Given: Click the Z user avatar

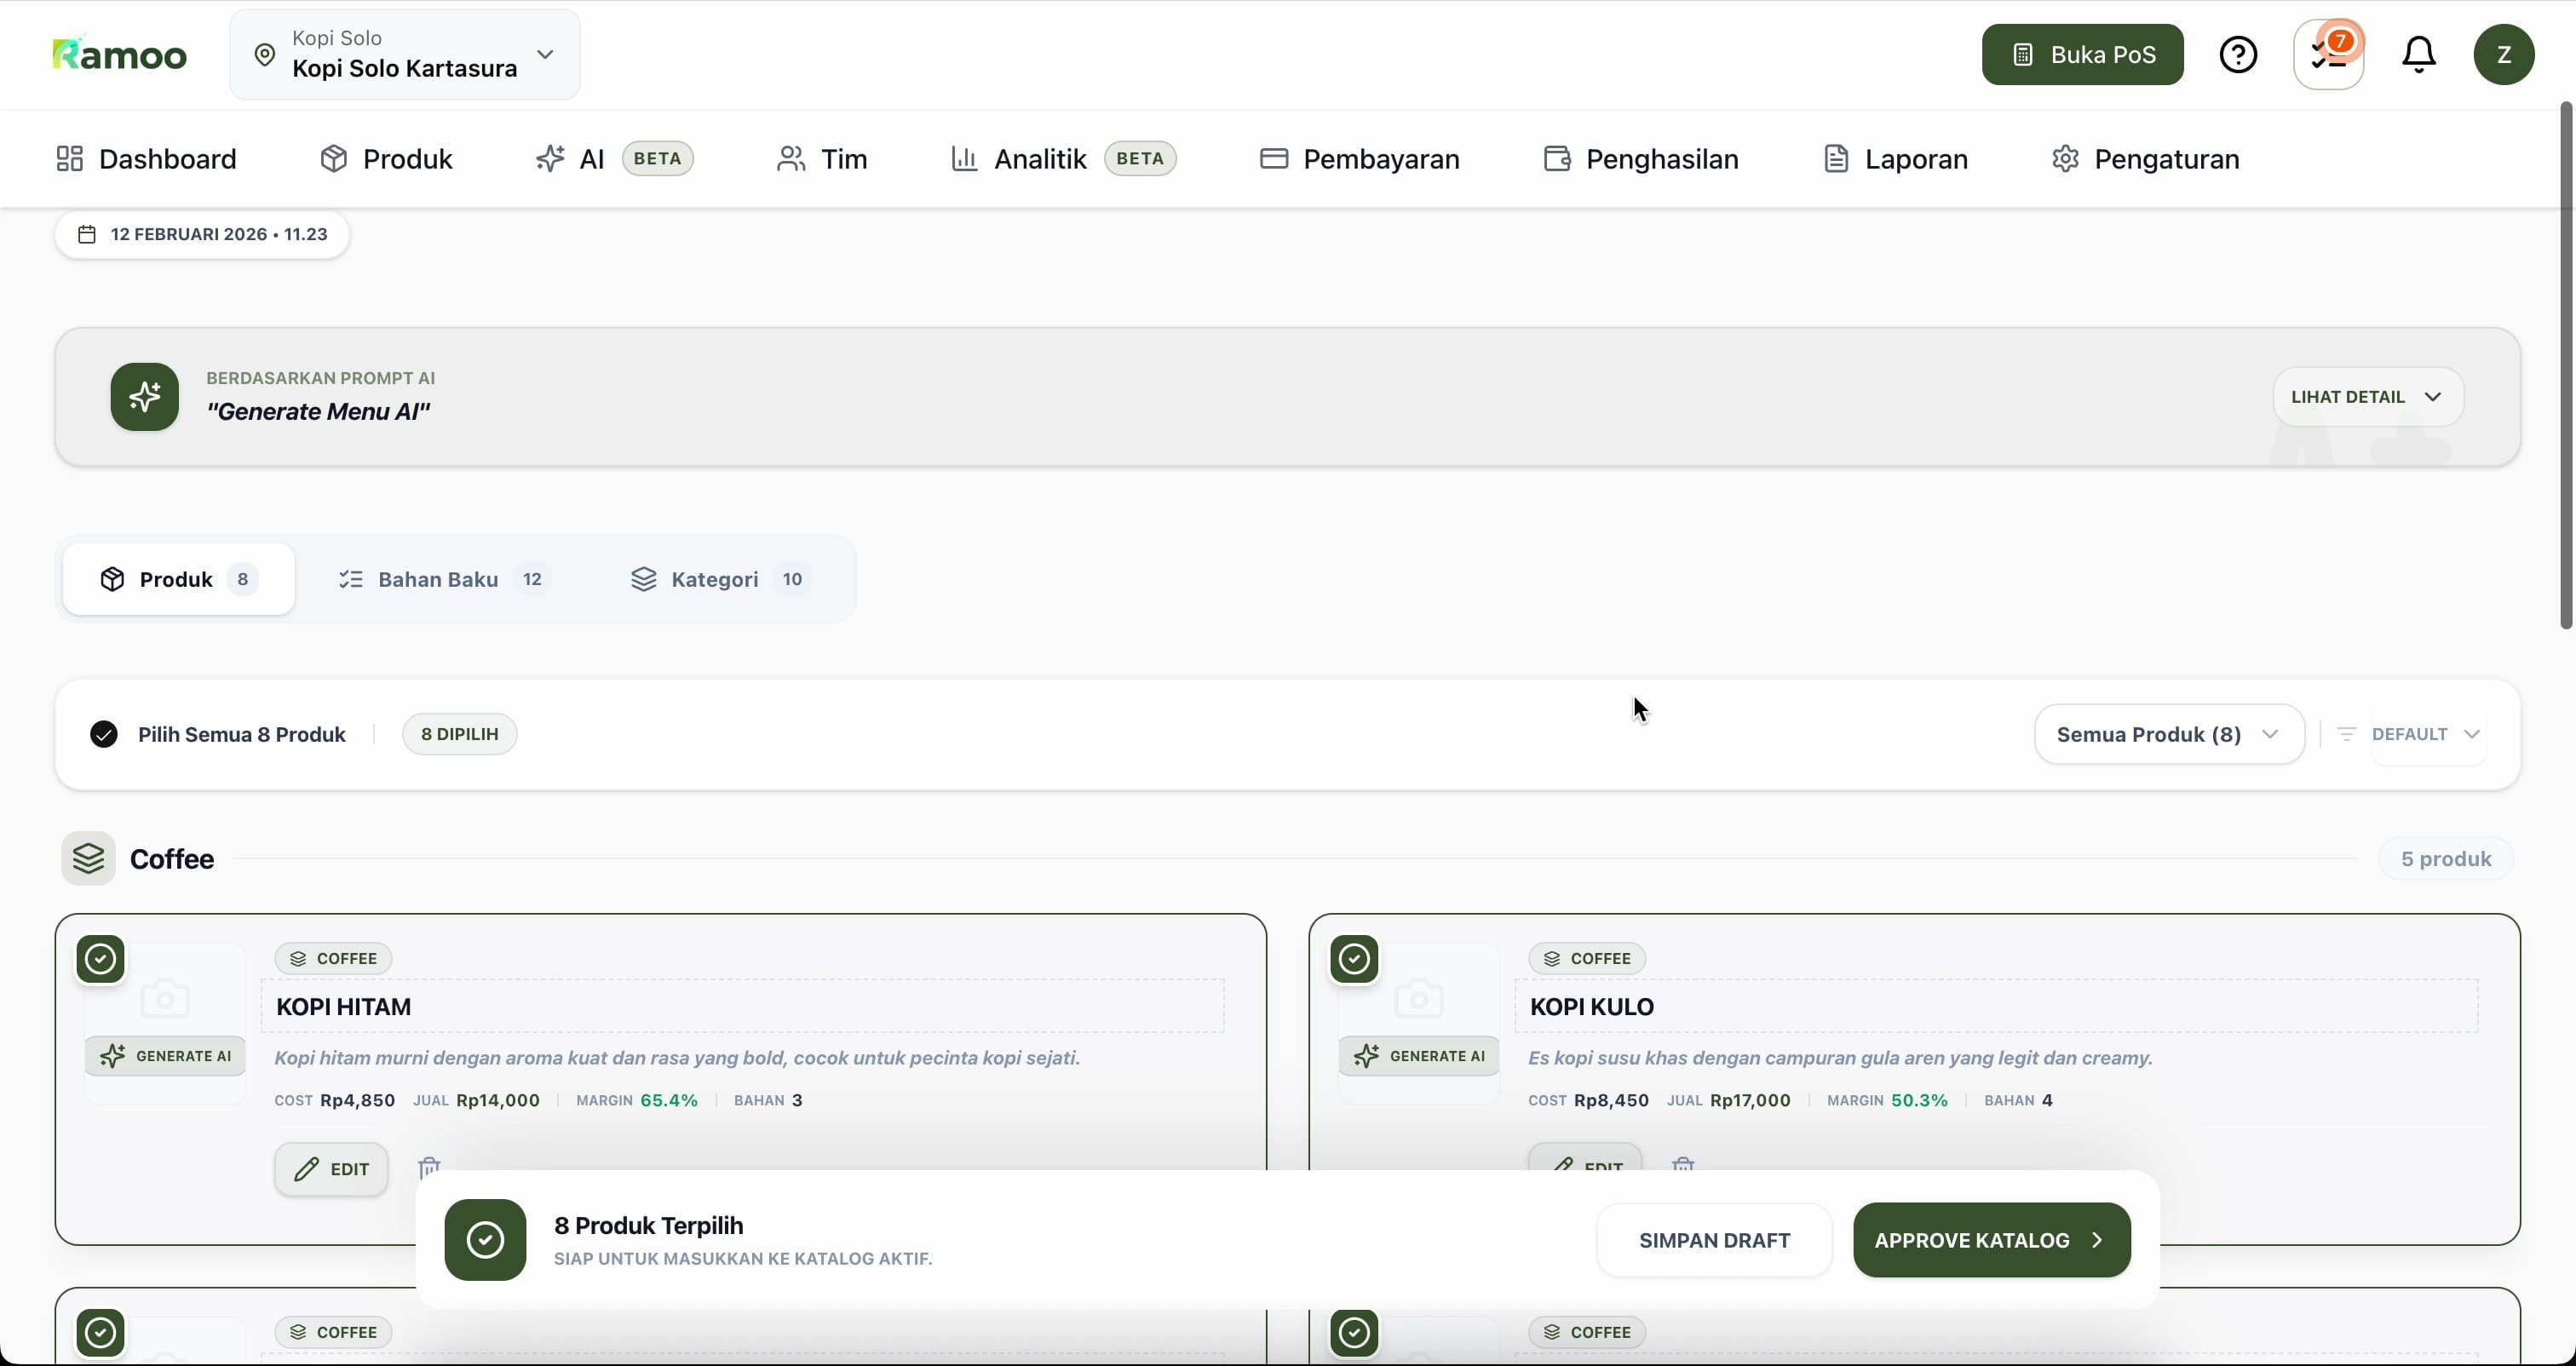Looking at the screenshot, I should [x=2503, y=54].
